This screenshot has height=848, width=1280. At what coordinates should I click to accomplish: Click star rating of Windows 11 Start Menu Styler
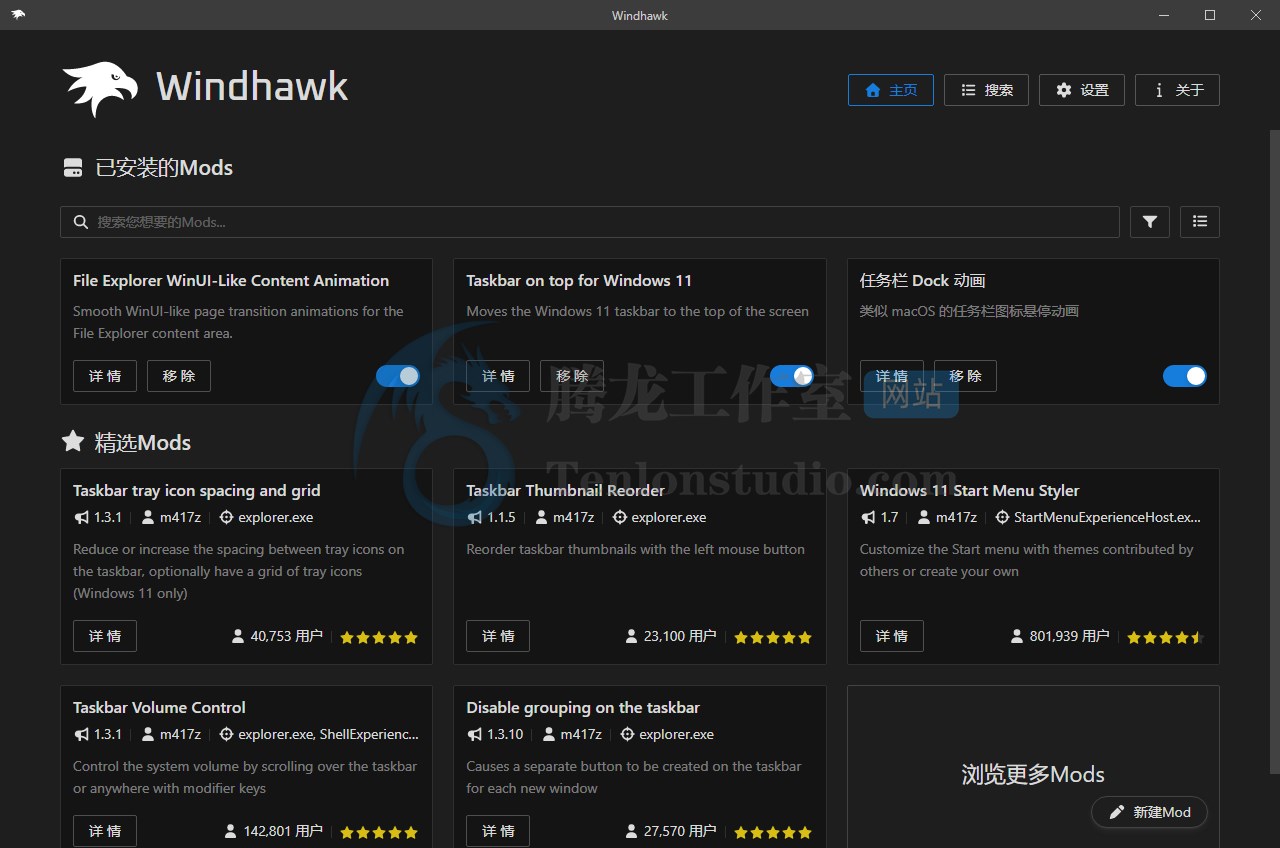[1166, 637]
